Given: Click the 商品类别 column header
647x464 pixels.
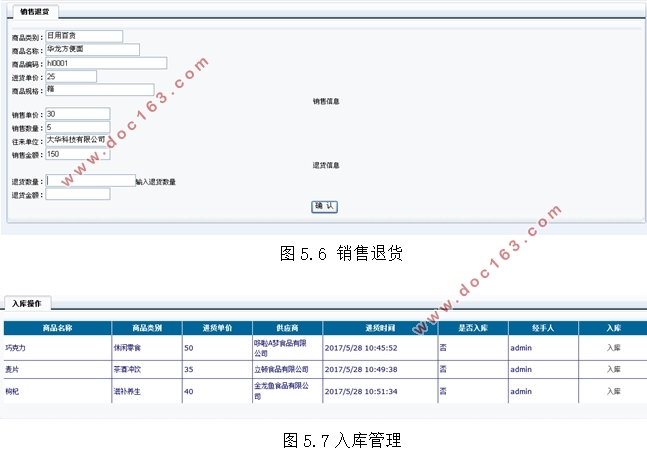Looking at the screenshot, I should click(x=147, y=328).
